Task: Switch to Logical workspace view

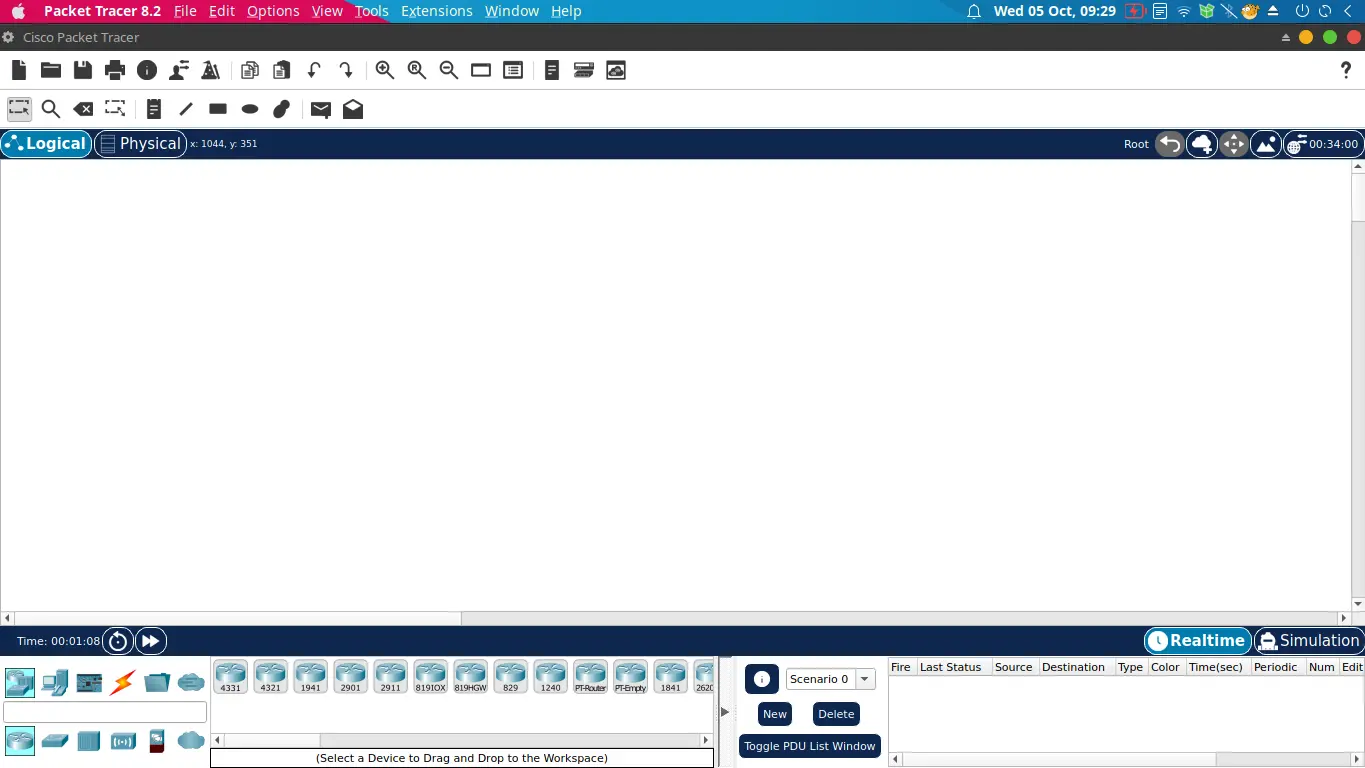Action: click(46, 144)
